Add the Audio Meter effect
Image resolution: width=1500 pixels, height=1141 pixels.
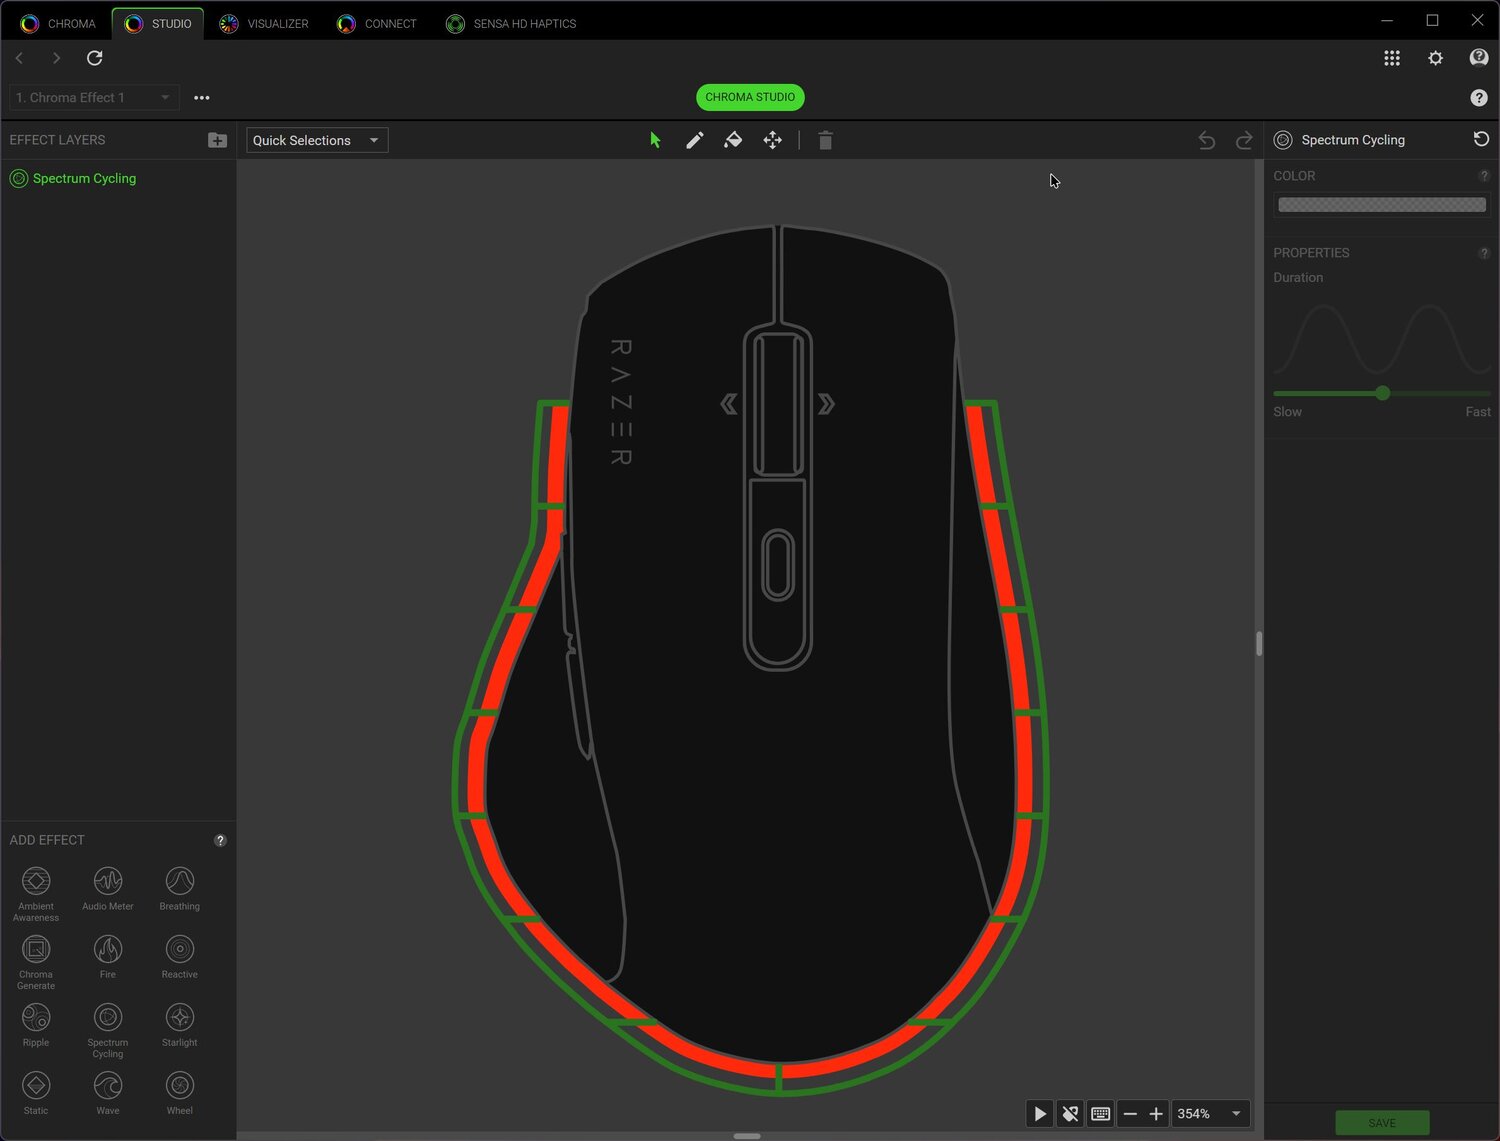point(108,888)
